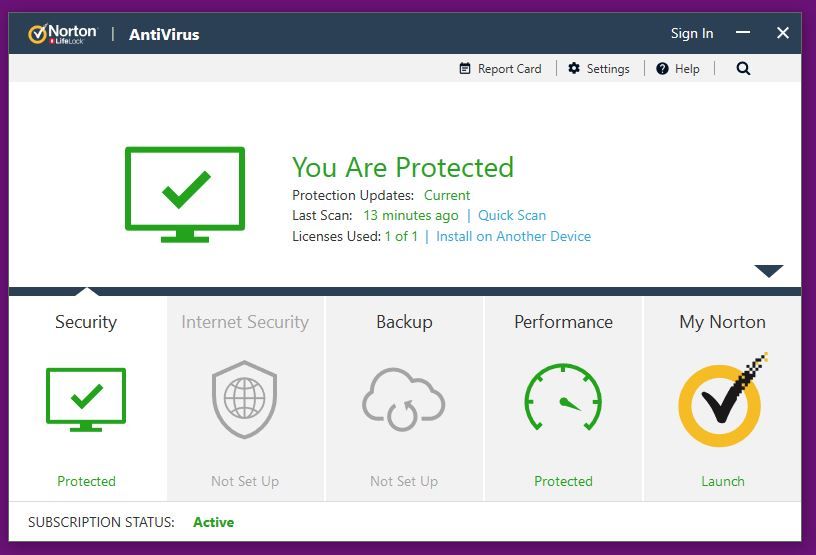
Task: Click the Norton LifeLock logo
Action: coord(63,34)
